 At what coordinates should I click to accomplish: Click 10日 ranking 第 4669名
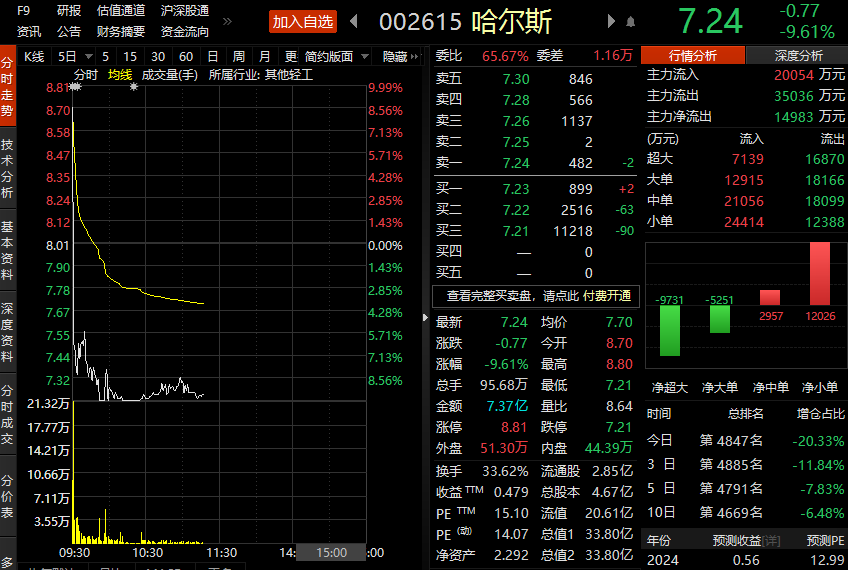(x=731, y=512)
